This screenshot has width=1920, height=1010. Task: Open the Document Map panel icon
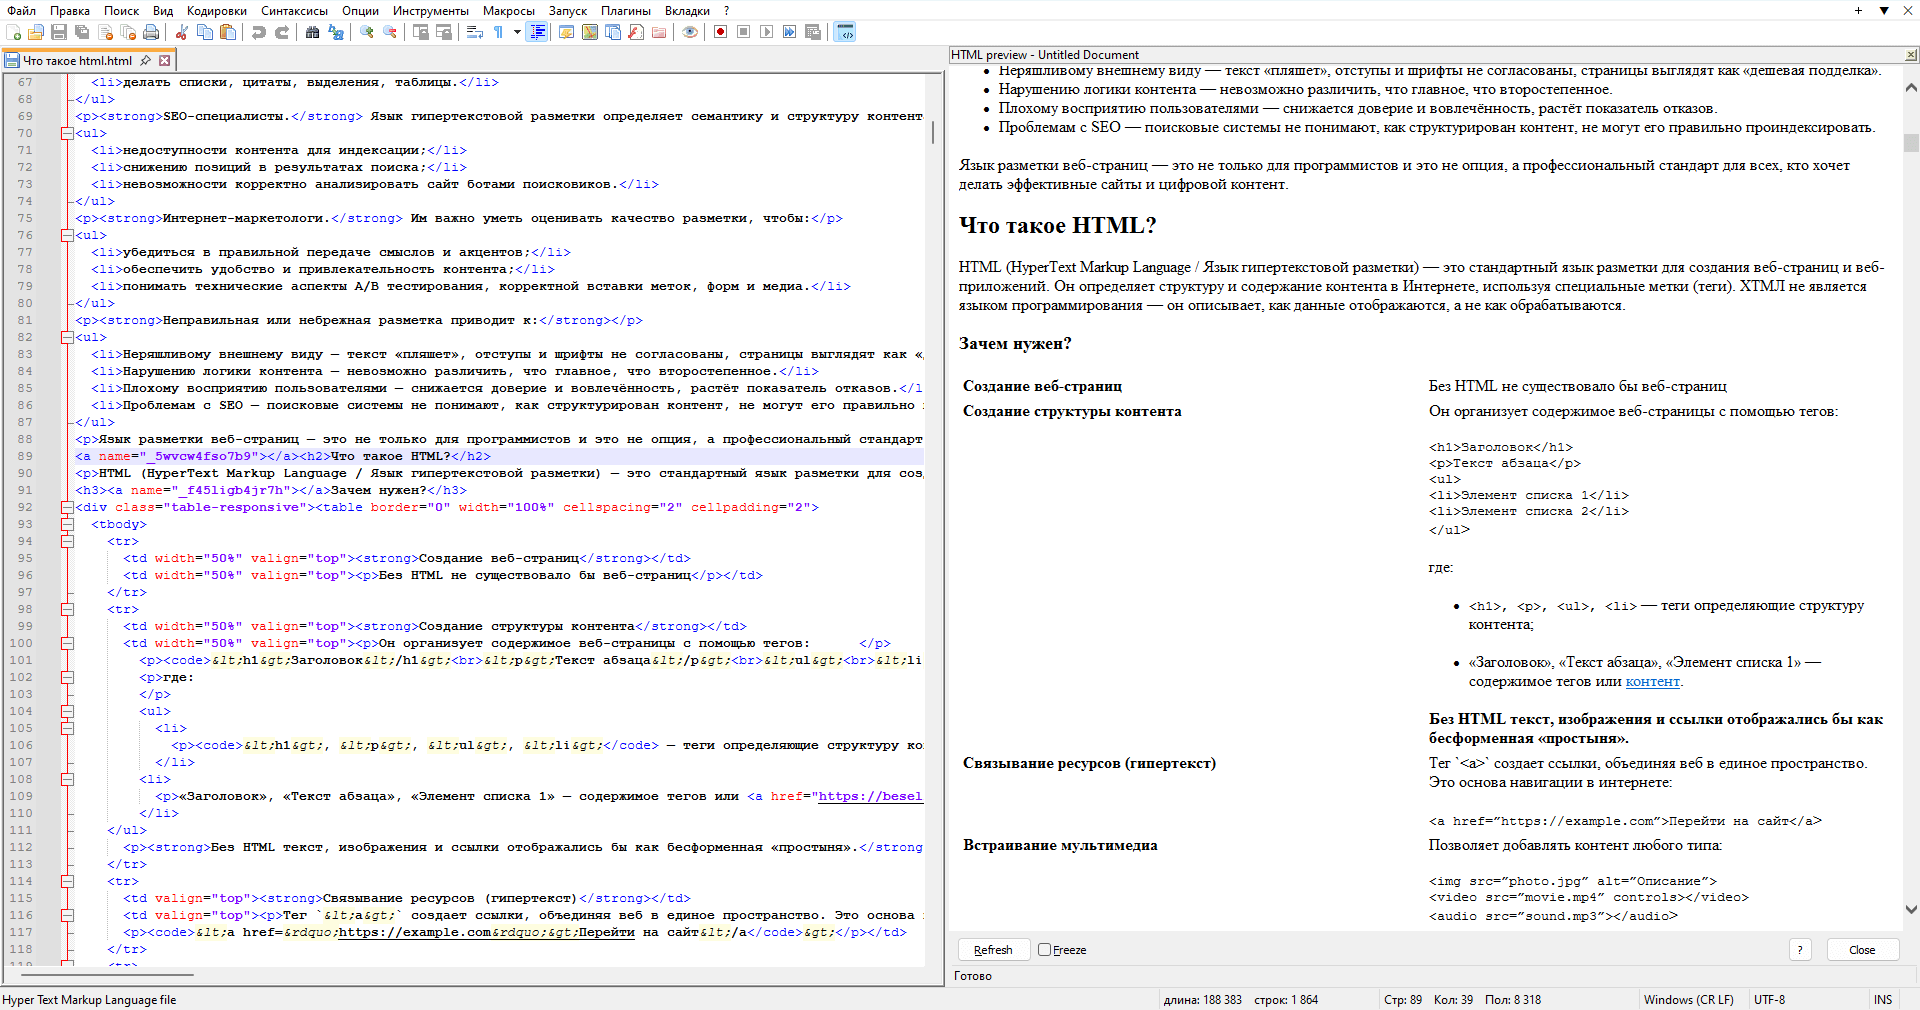(x=589, y=32)
